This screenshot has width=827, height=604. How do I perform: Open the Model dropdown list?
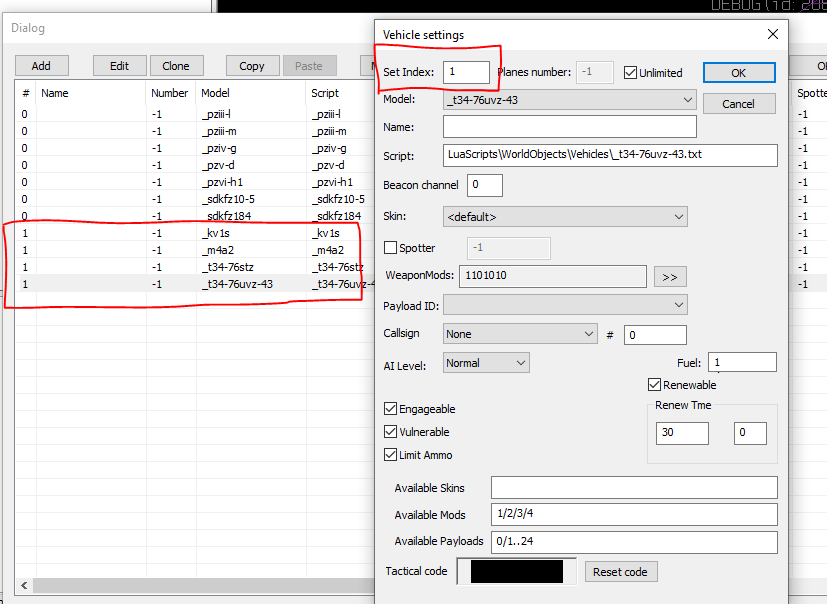tap(686, 100)
